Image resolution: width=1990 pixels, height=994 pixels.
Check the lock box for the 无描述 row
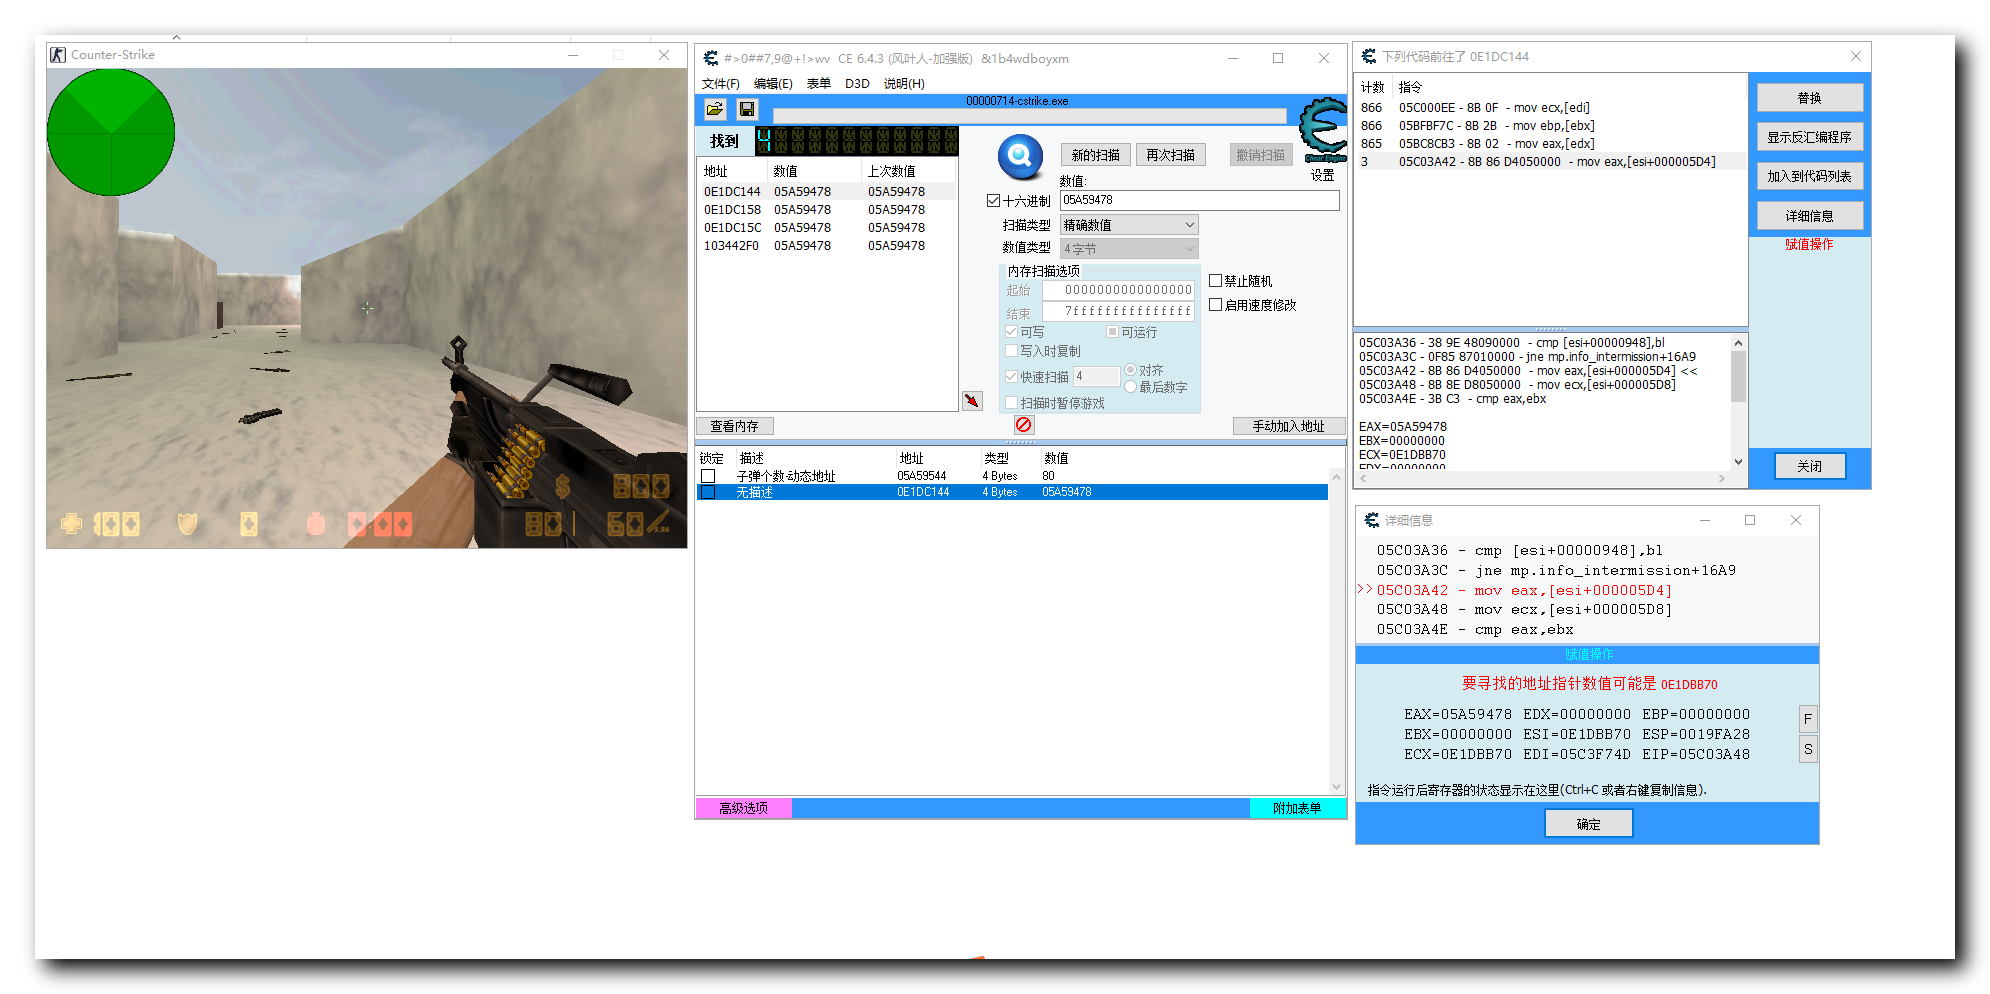pos(708,492)
